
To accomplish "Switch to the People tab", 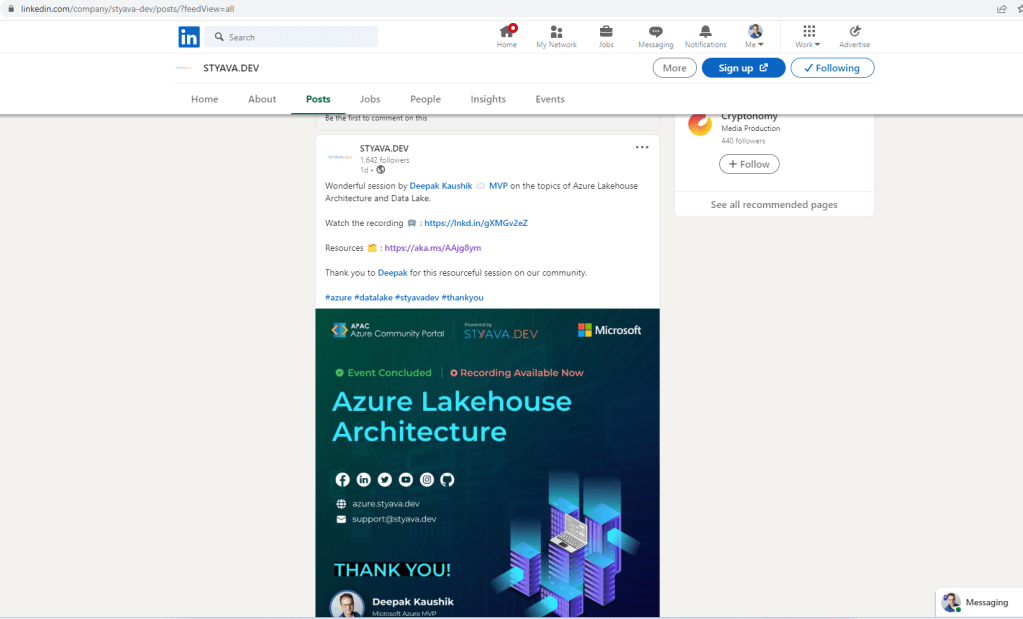I will [425, 99].
